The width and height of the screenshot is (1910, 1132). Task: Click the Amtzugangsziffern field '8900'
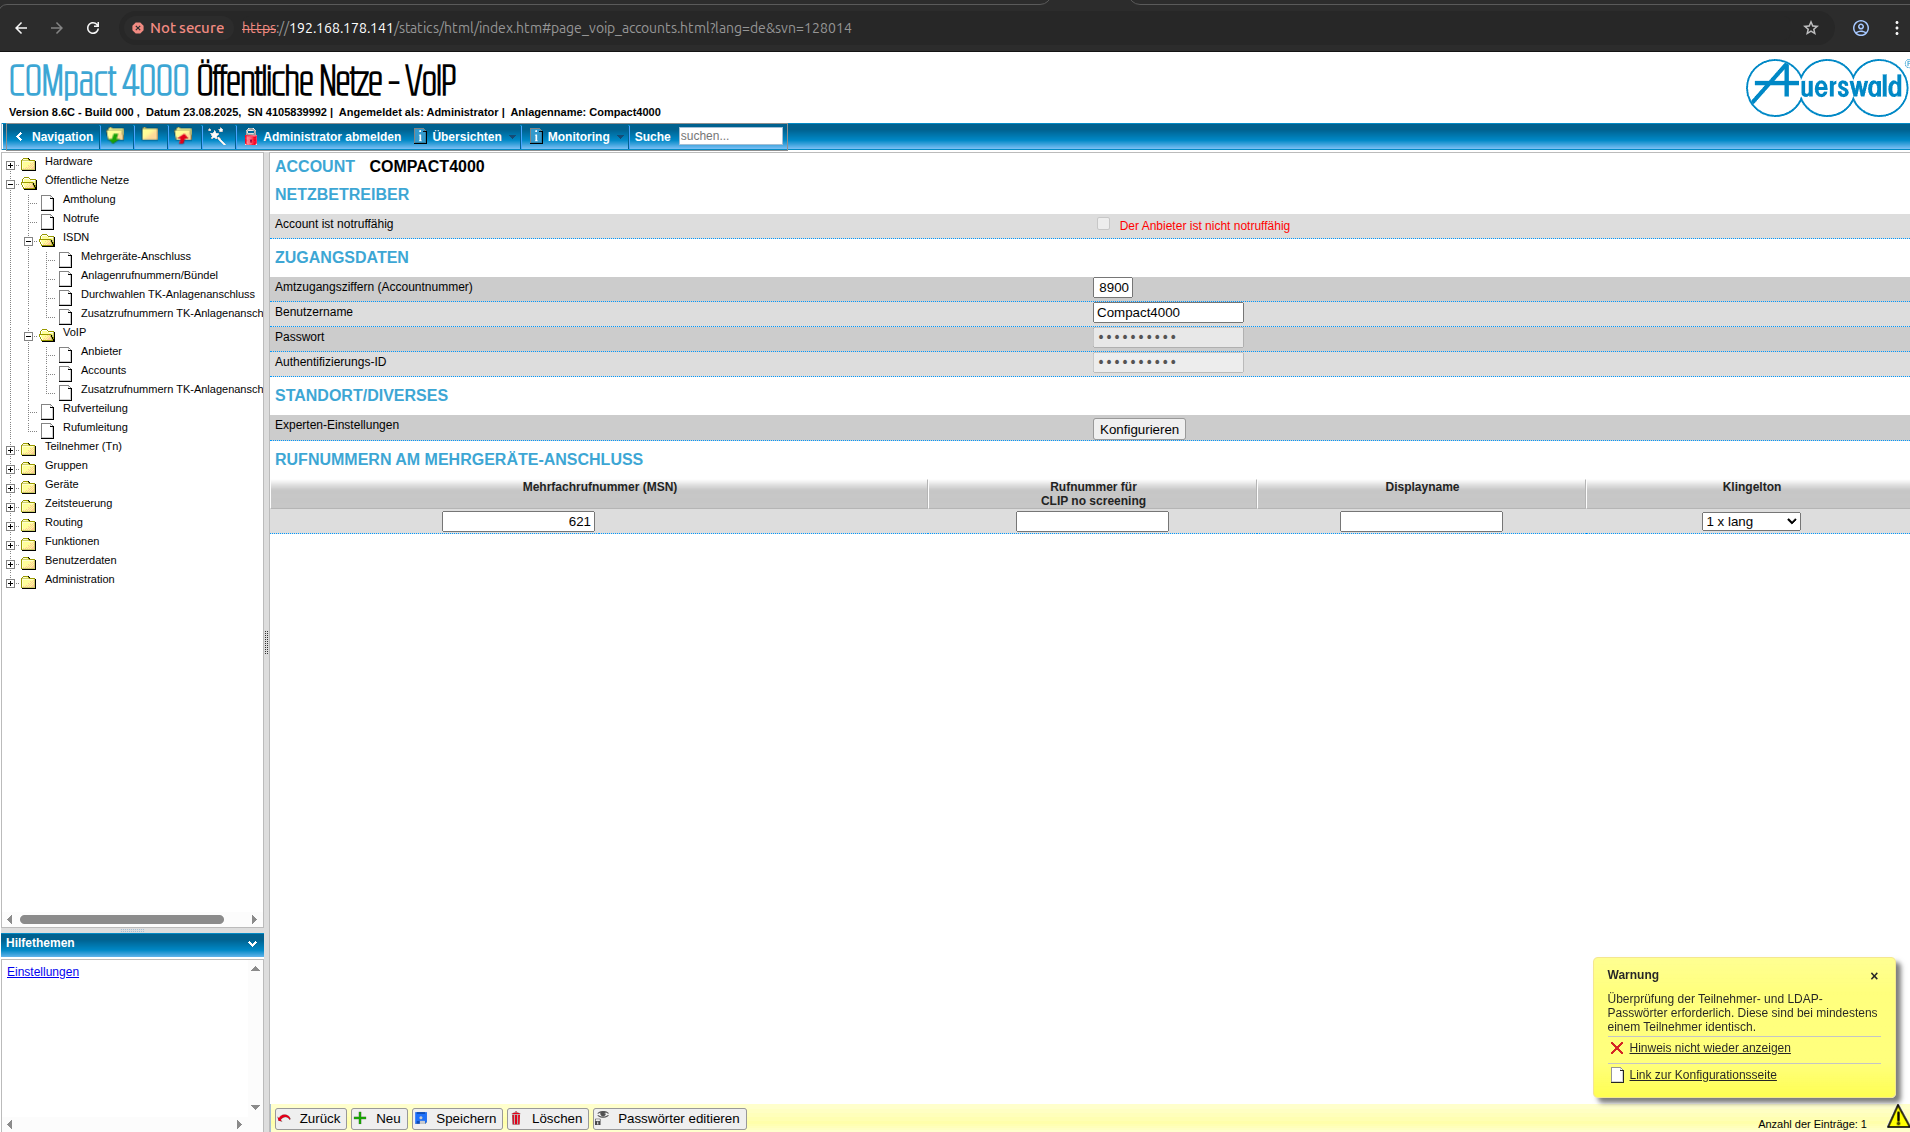coord(1113,287)
